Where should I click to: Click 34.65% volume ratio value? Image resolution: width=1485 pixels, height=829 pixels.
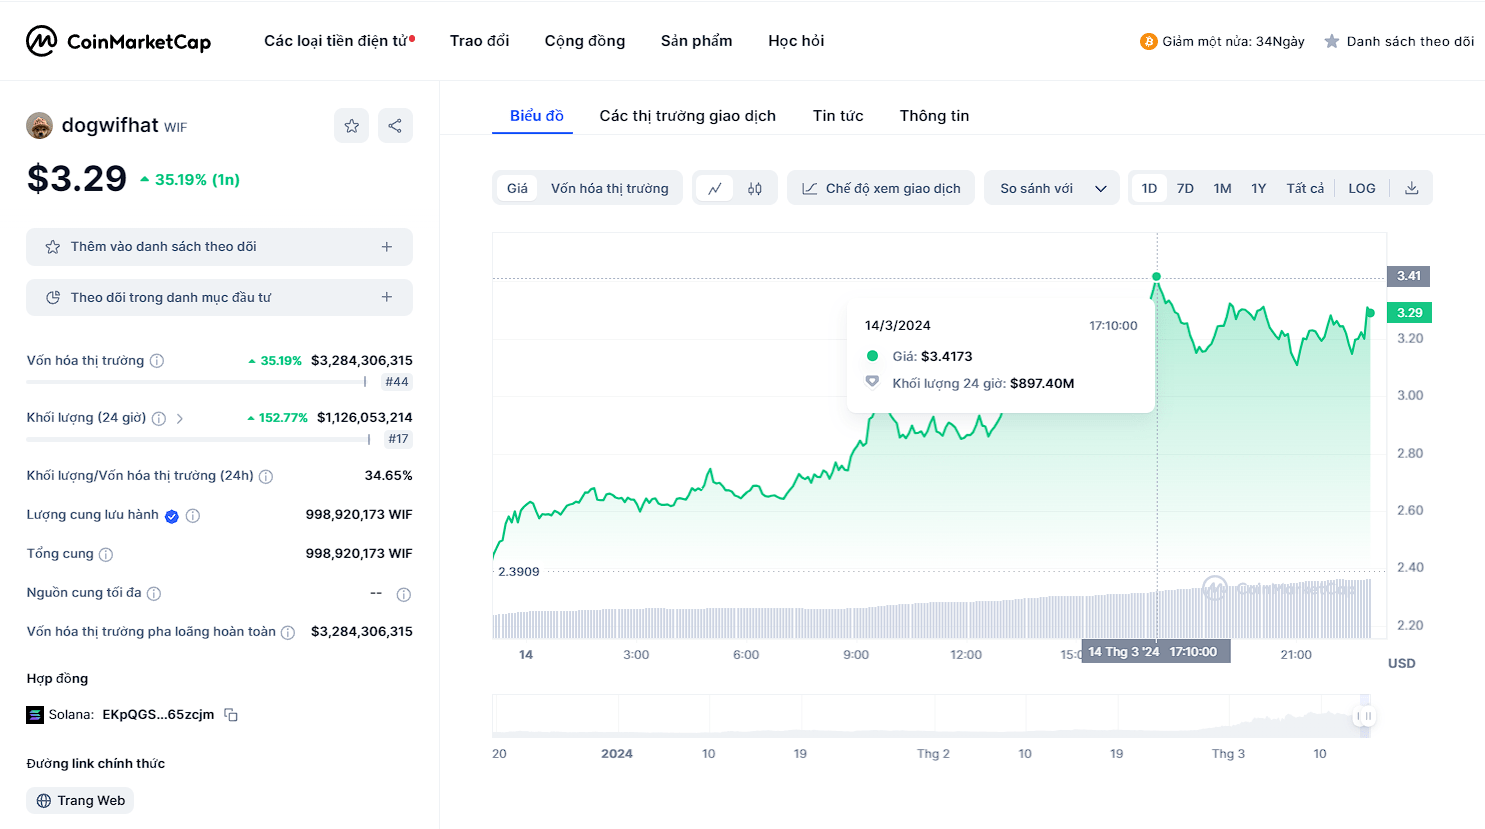click(x=389, y=476)
